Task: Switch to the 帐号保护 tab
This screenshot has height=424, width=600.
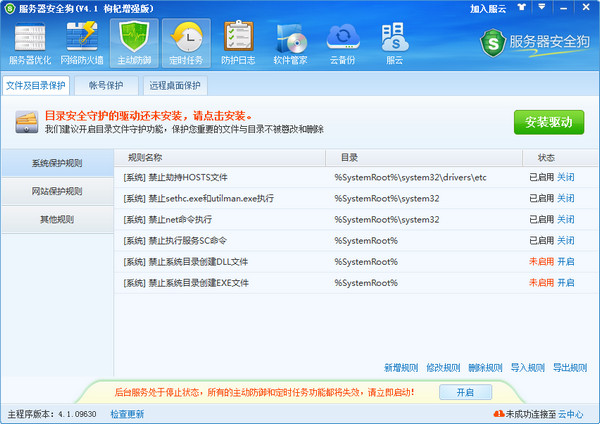Action: (106, 85)
